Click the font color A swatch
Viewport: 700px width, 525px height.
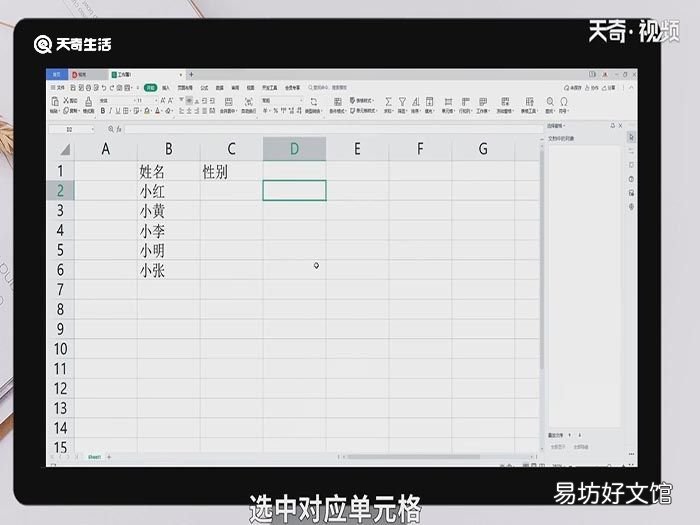coord(157,110)
